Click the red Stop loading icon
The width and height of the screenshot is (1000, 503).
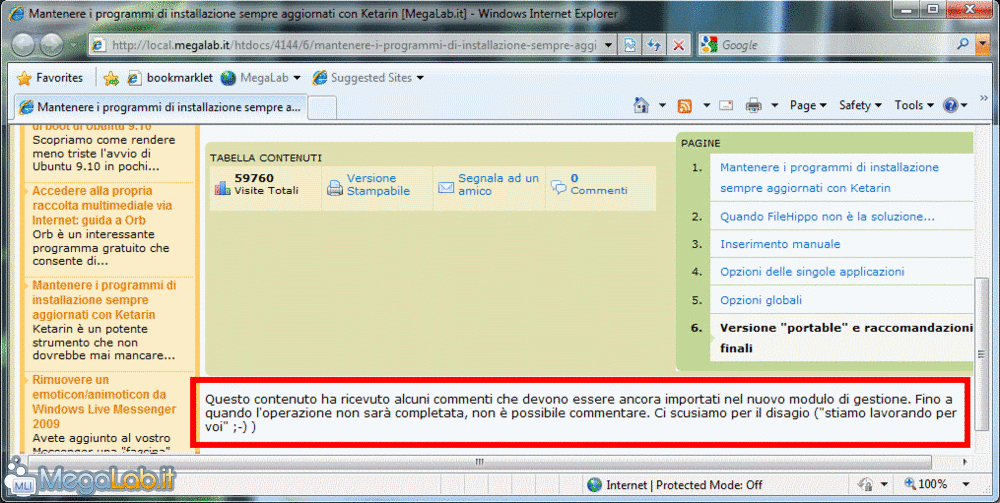[x=679, y=45]
